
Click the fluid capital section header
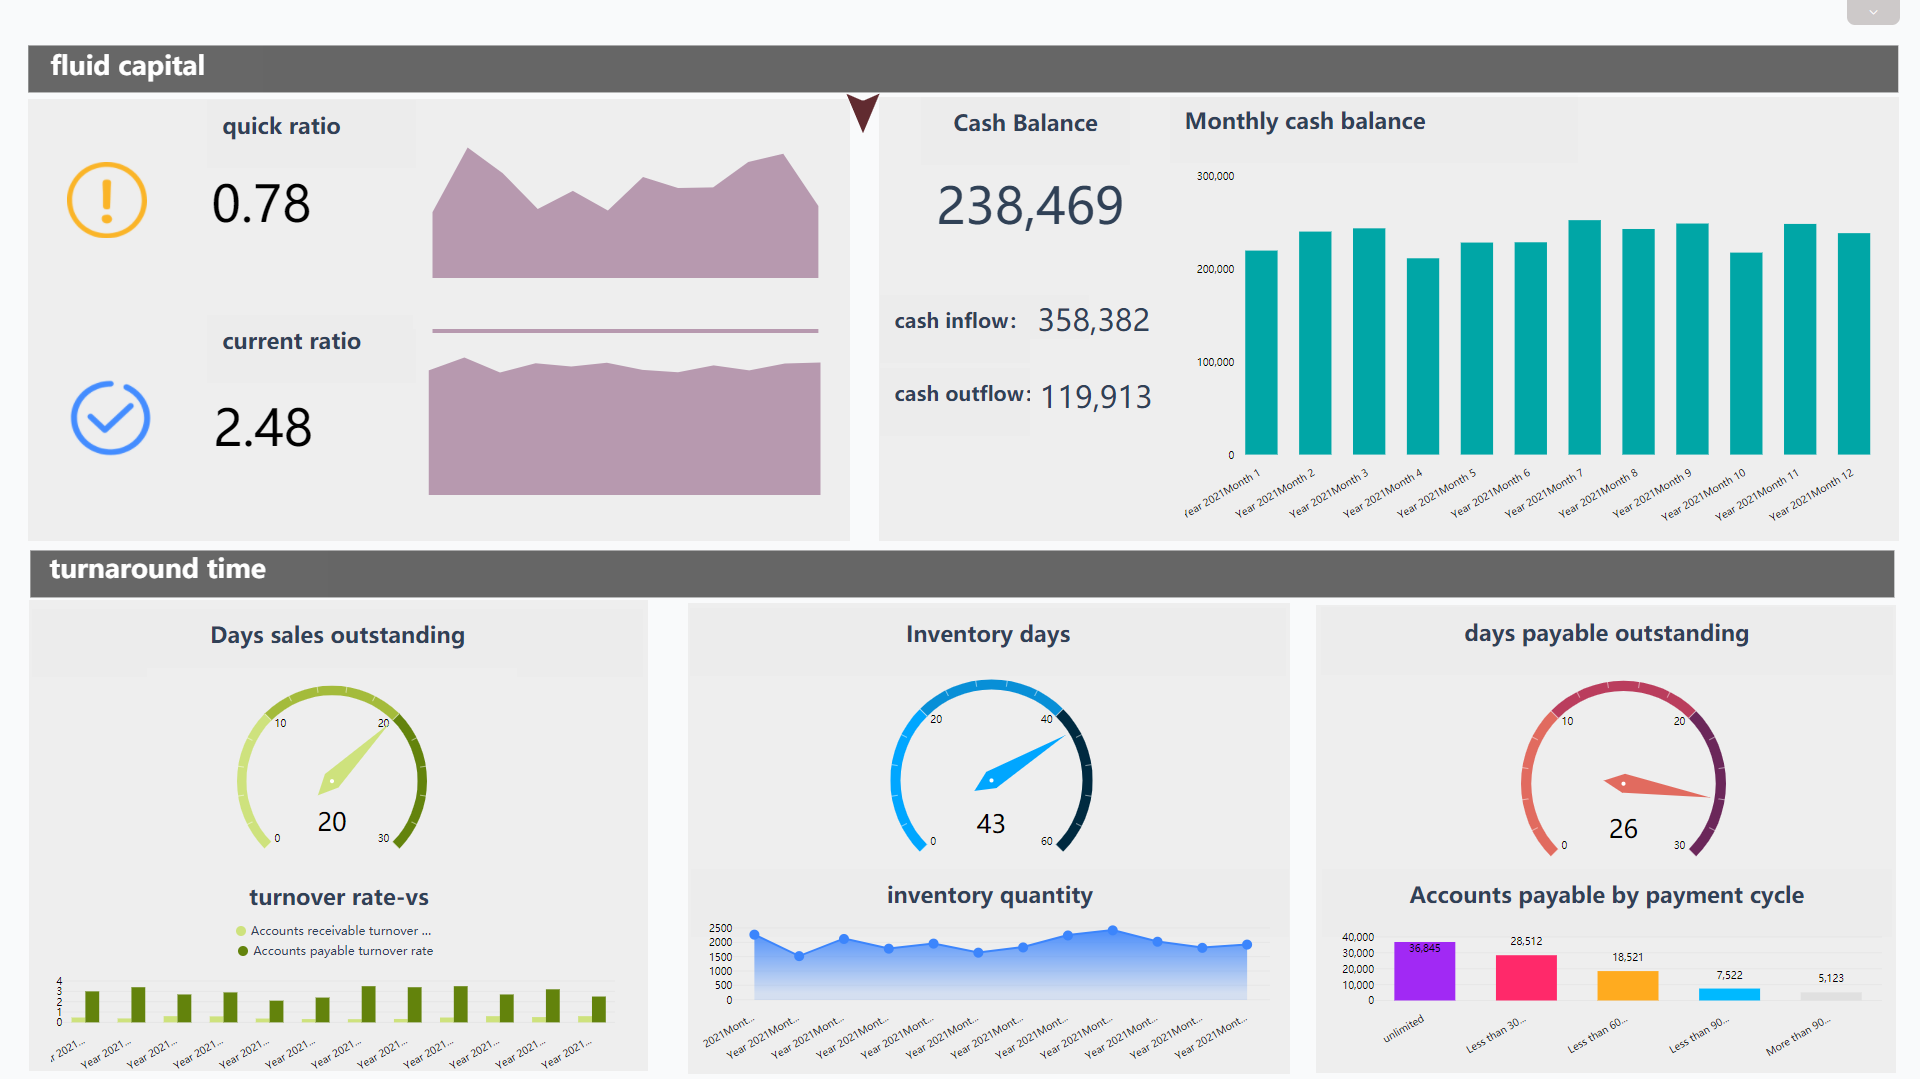962,67
